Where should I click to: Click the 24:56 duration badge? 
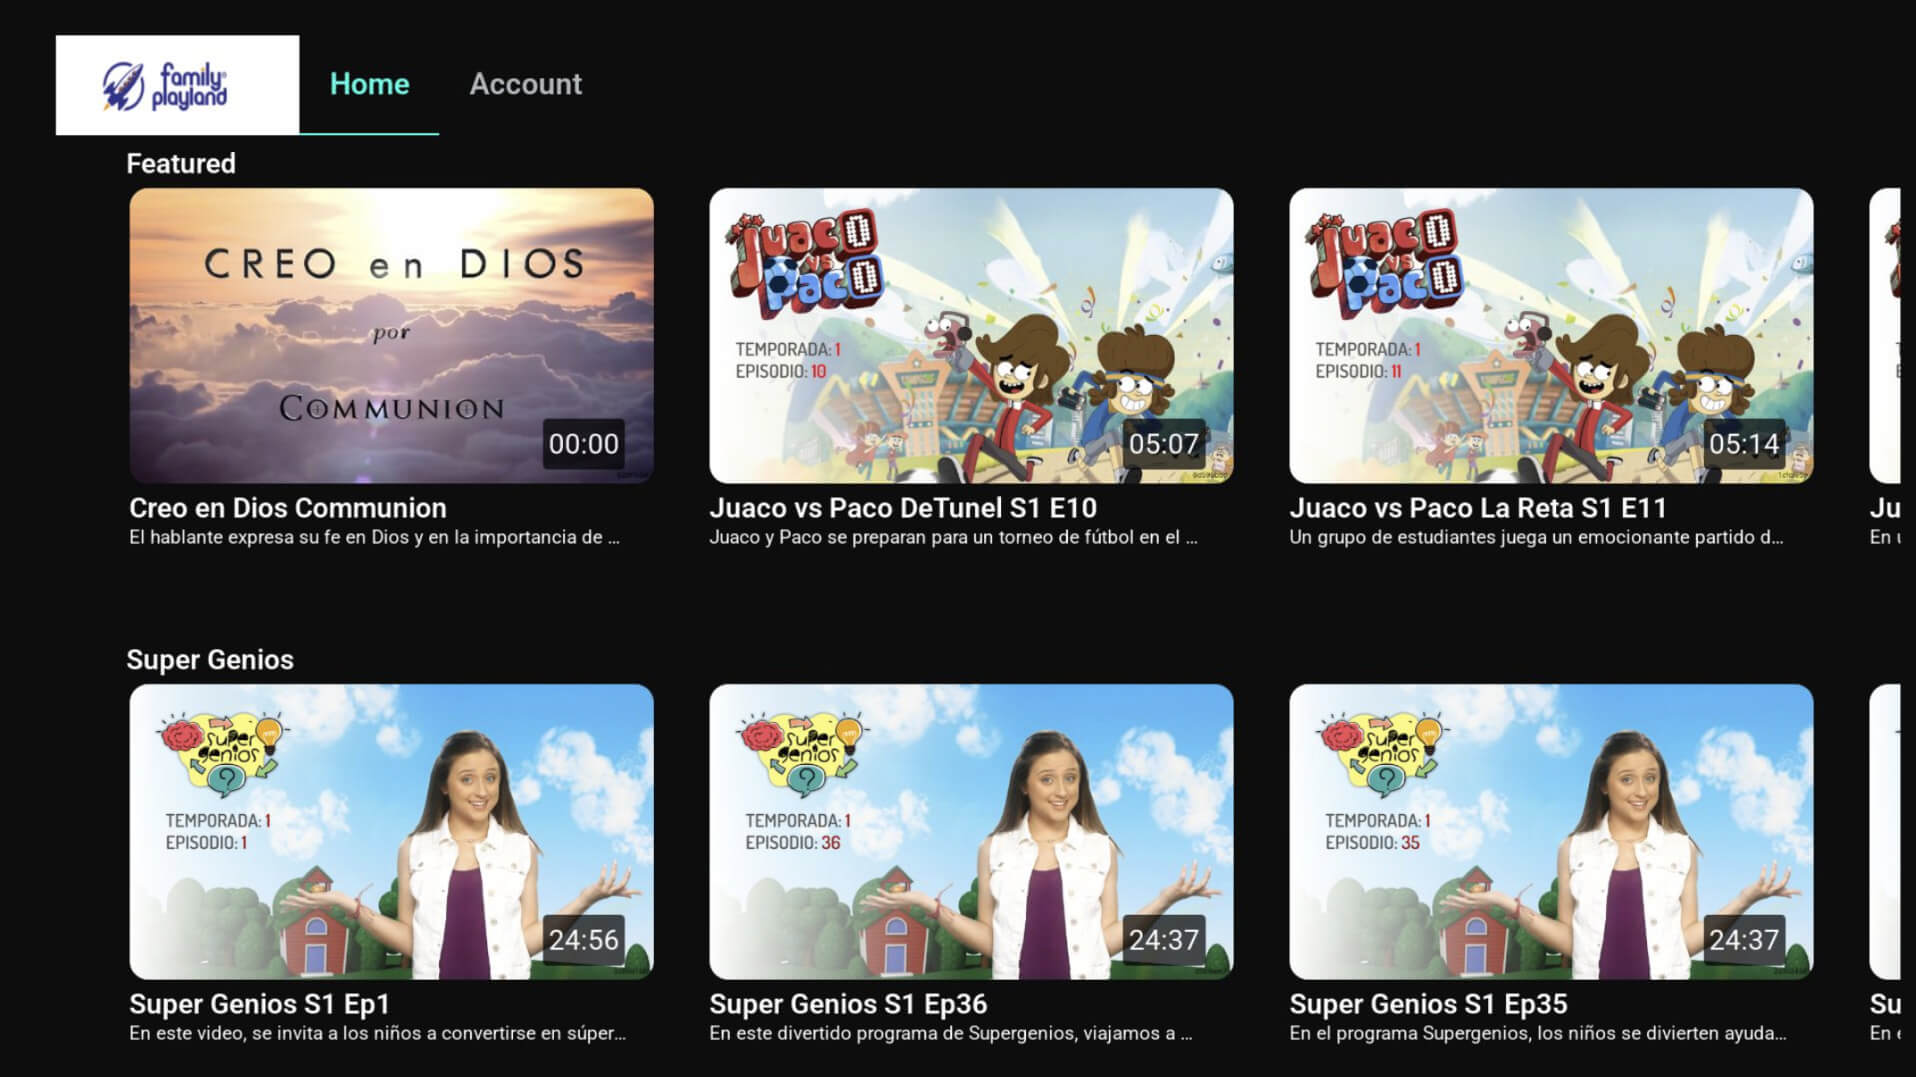click(583, 940)
